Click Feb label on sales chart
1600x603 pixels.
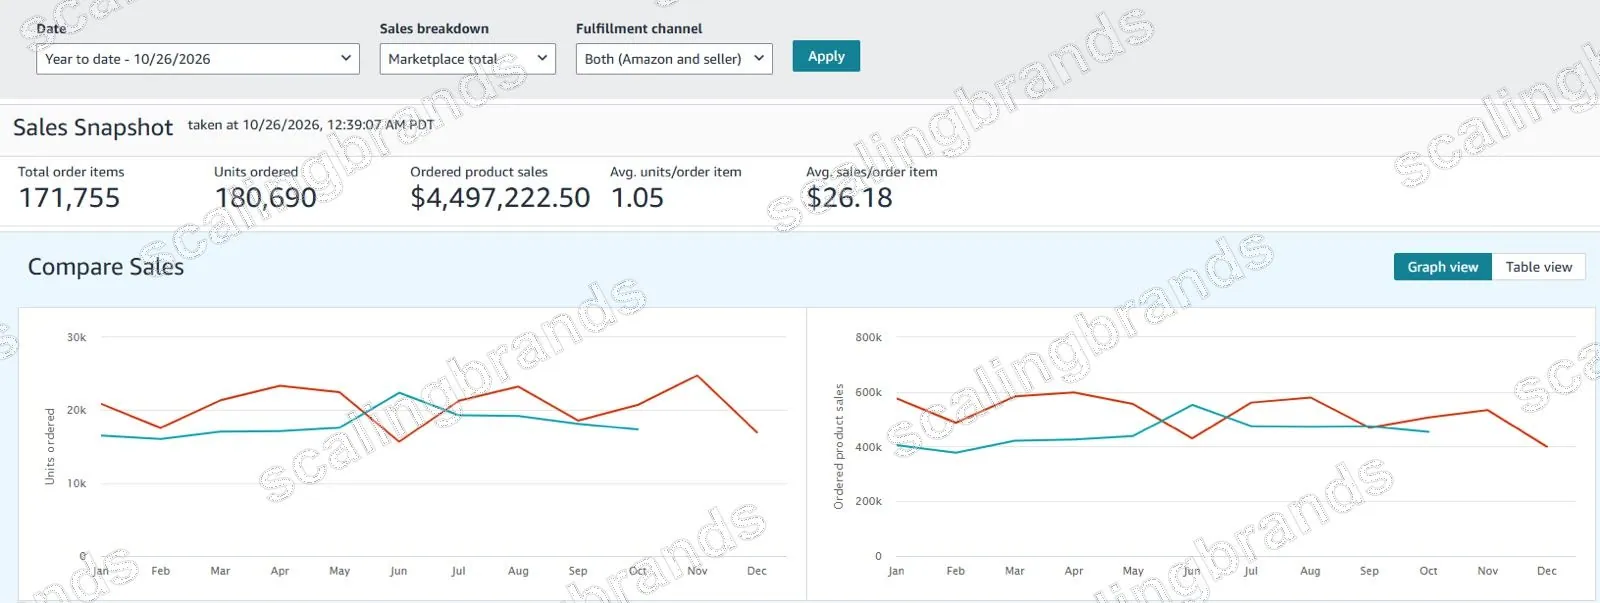[955, 571]
